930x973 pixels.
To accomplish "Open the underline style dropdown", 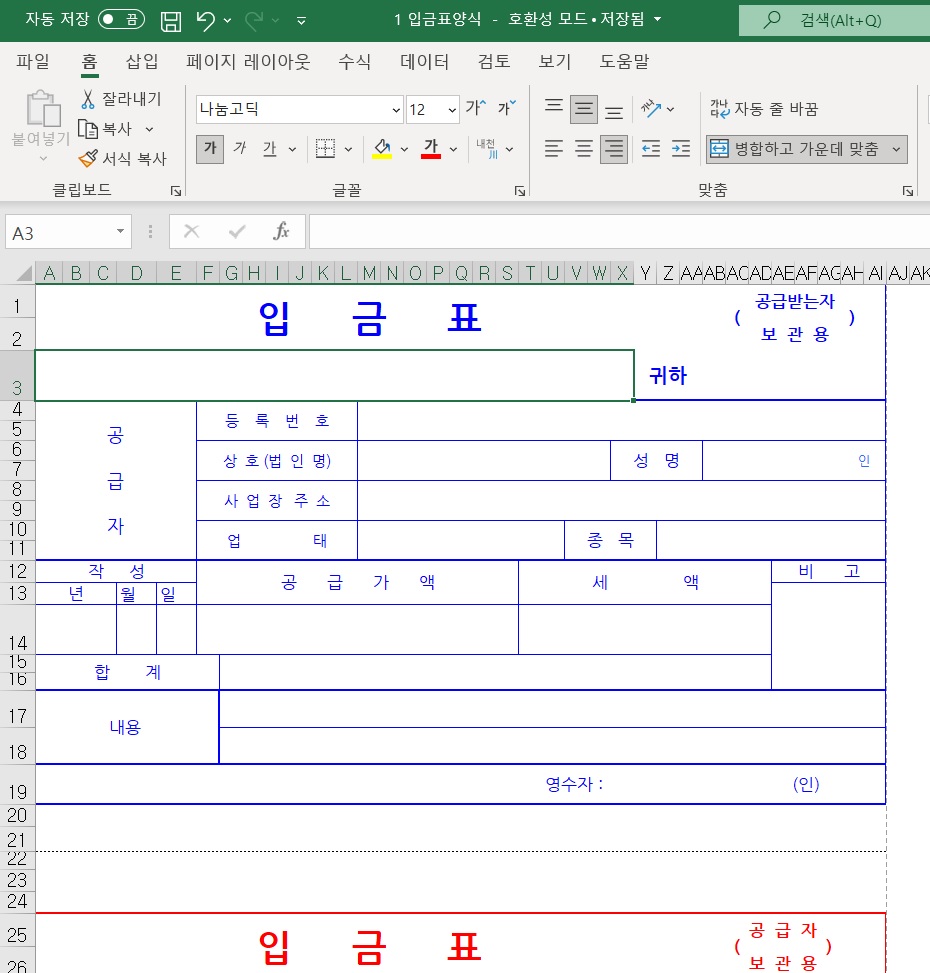I will (292, 150).
